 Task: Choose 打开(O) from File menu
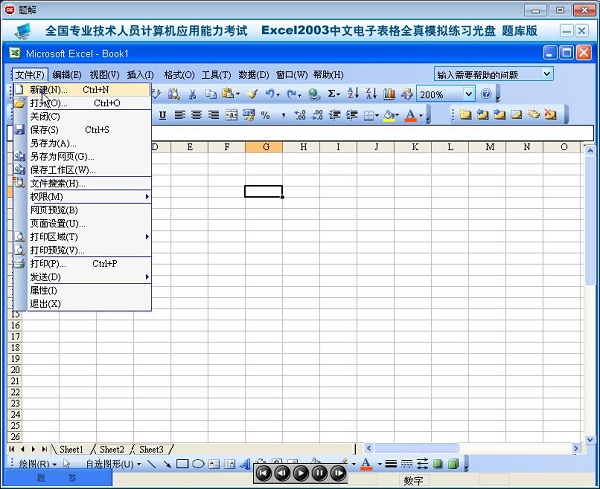pos(82,103)
